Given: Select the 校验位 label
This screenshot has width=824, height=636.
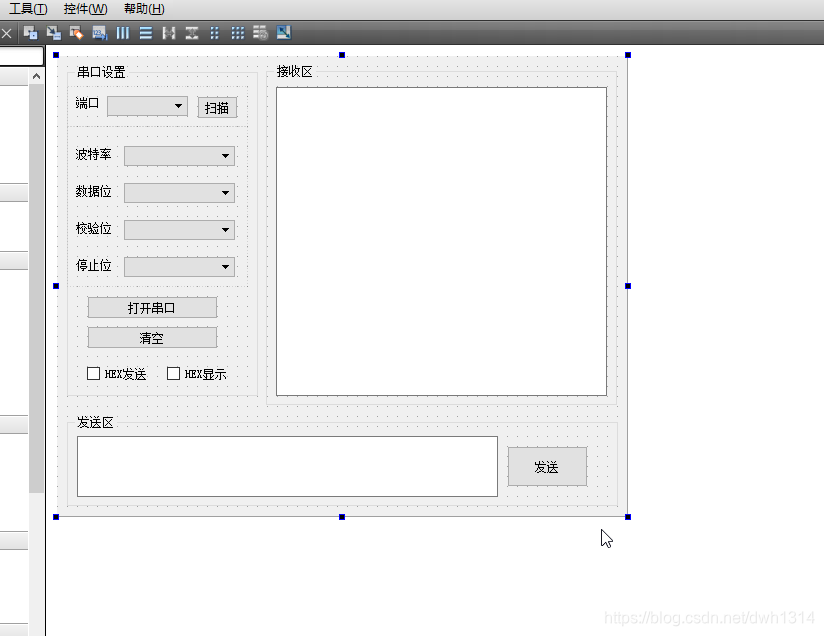Looking at the screenshot, I should coord(93,228).
